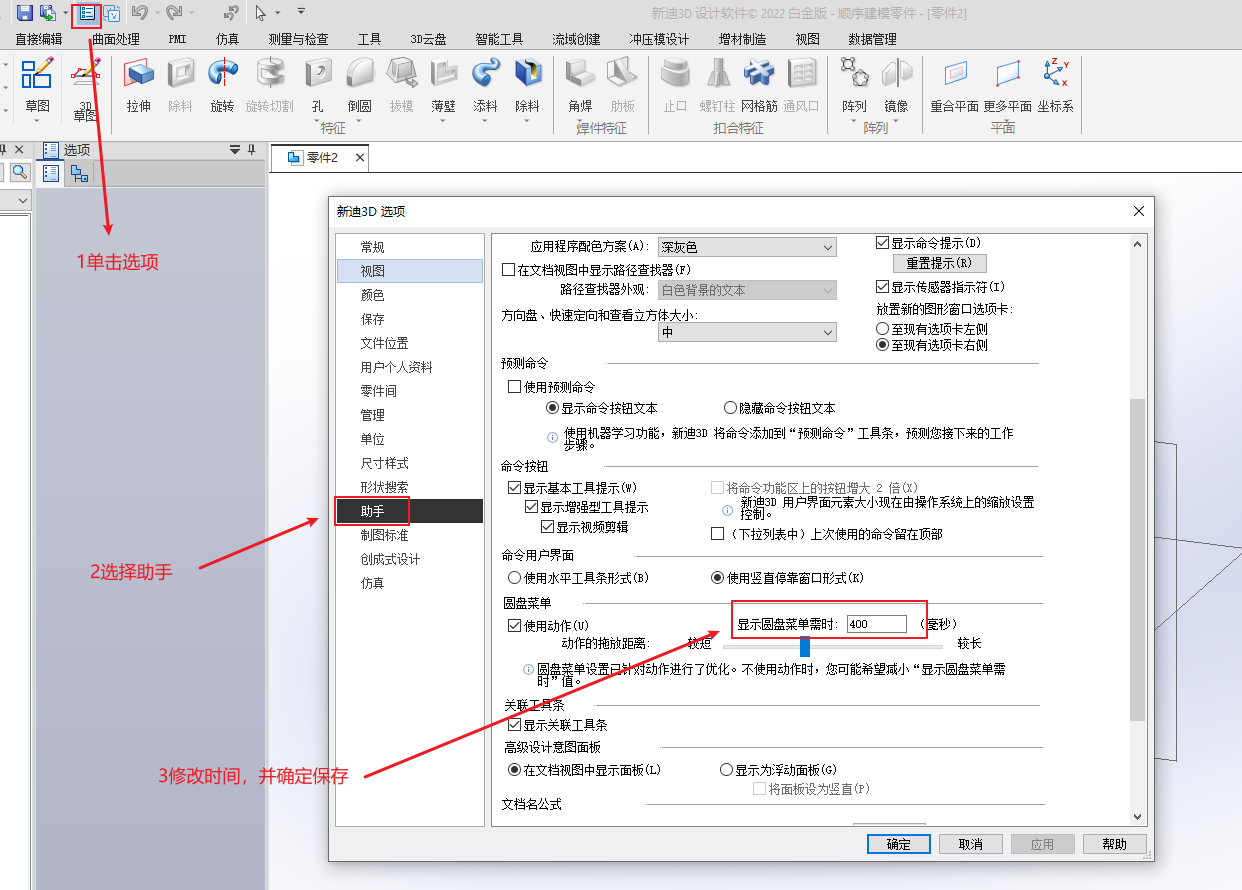Viewport: 1242px width, 890px height.
Task: Open Options via the quick access list icon
Action: (87, 13)
